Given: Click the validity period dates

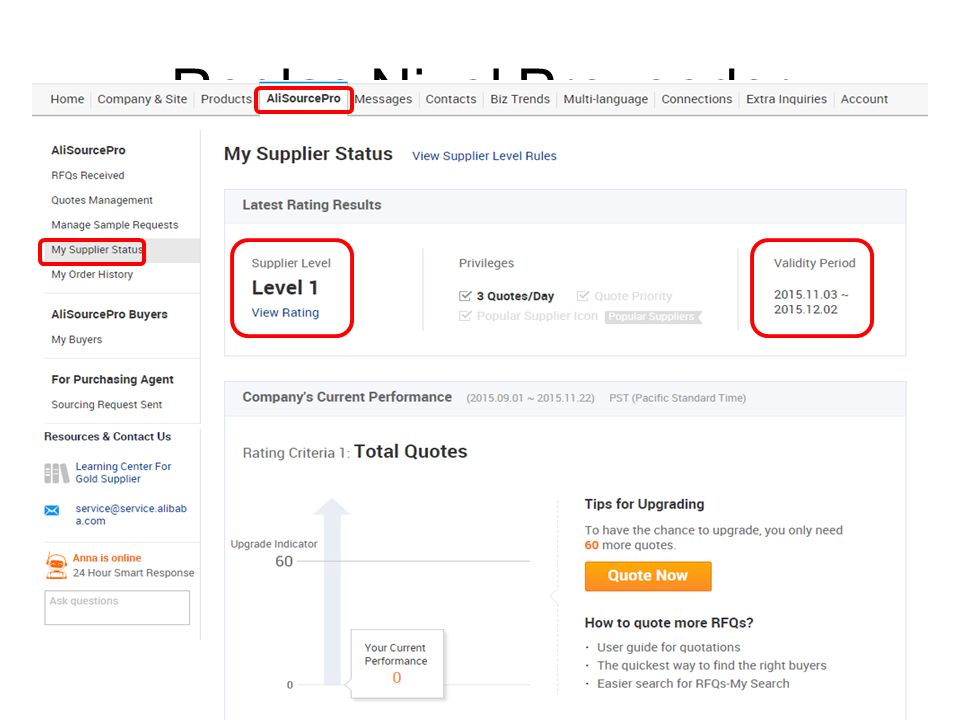Looking at the screenshot, I should 811,302.
